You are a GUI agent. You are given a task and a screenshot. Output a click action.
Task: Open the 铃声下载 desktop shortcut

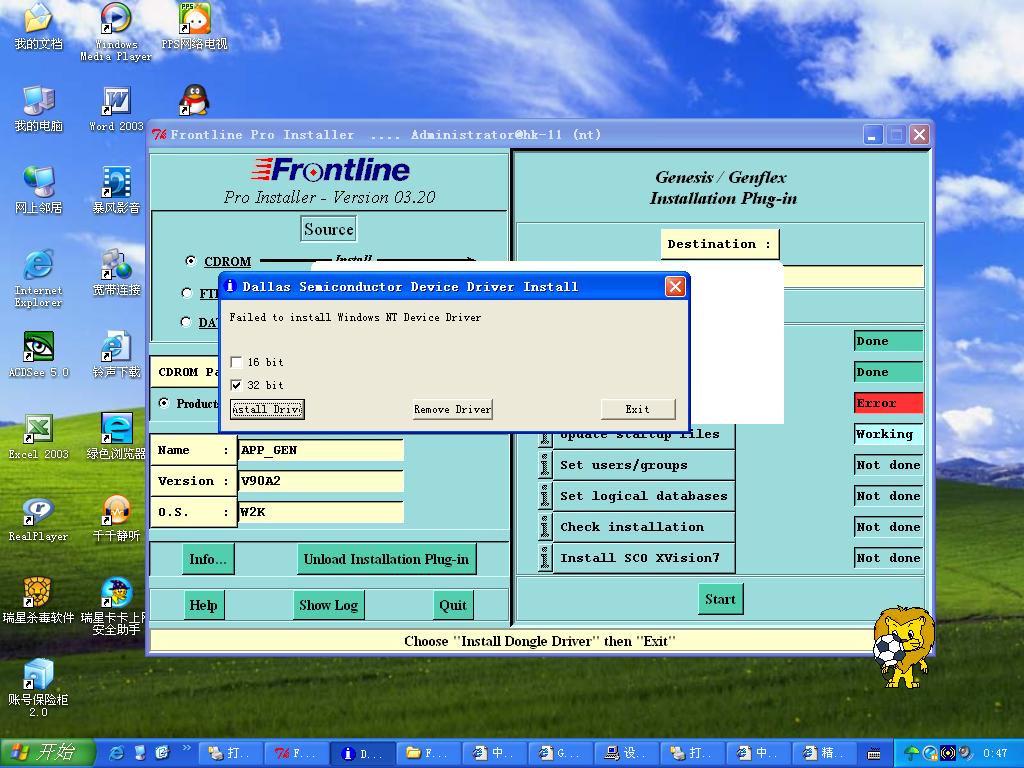click(x=116, y=355)
